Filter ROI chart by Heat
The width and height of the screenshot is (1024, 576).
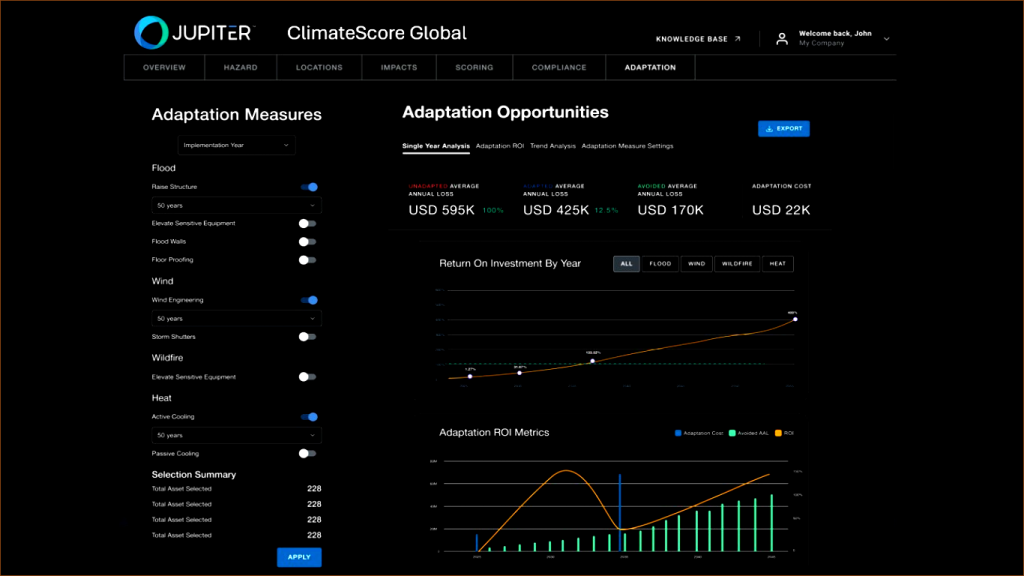click(x=777, y=264)
